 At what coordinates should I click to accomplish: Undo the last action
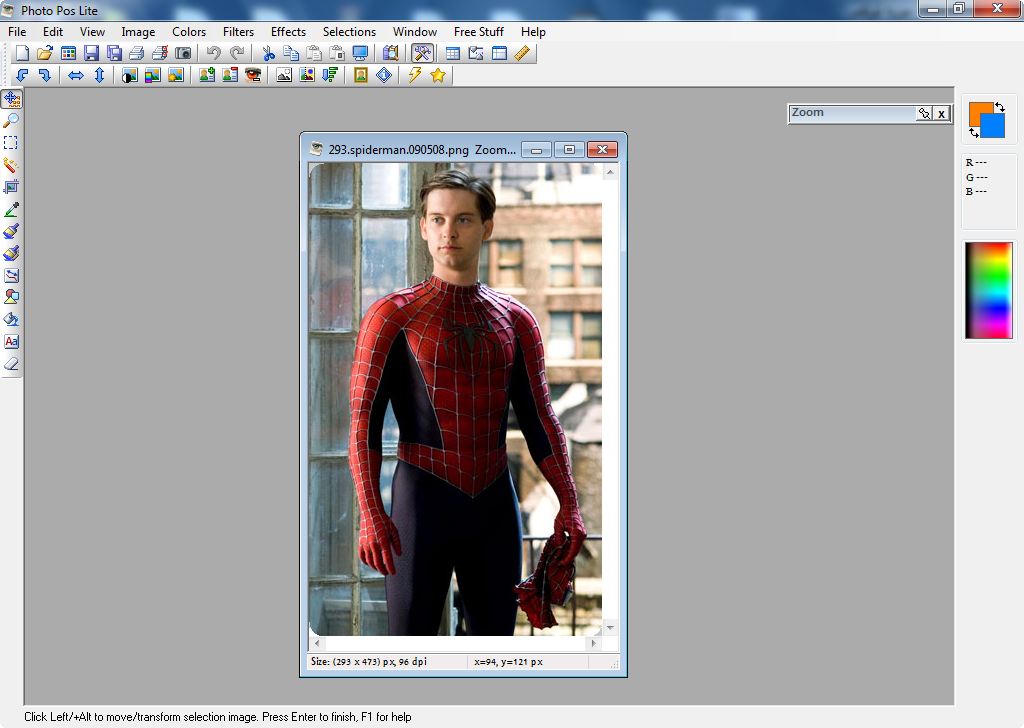click(x=214, y=54)
